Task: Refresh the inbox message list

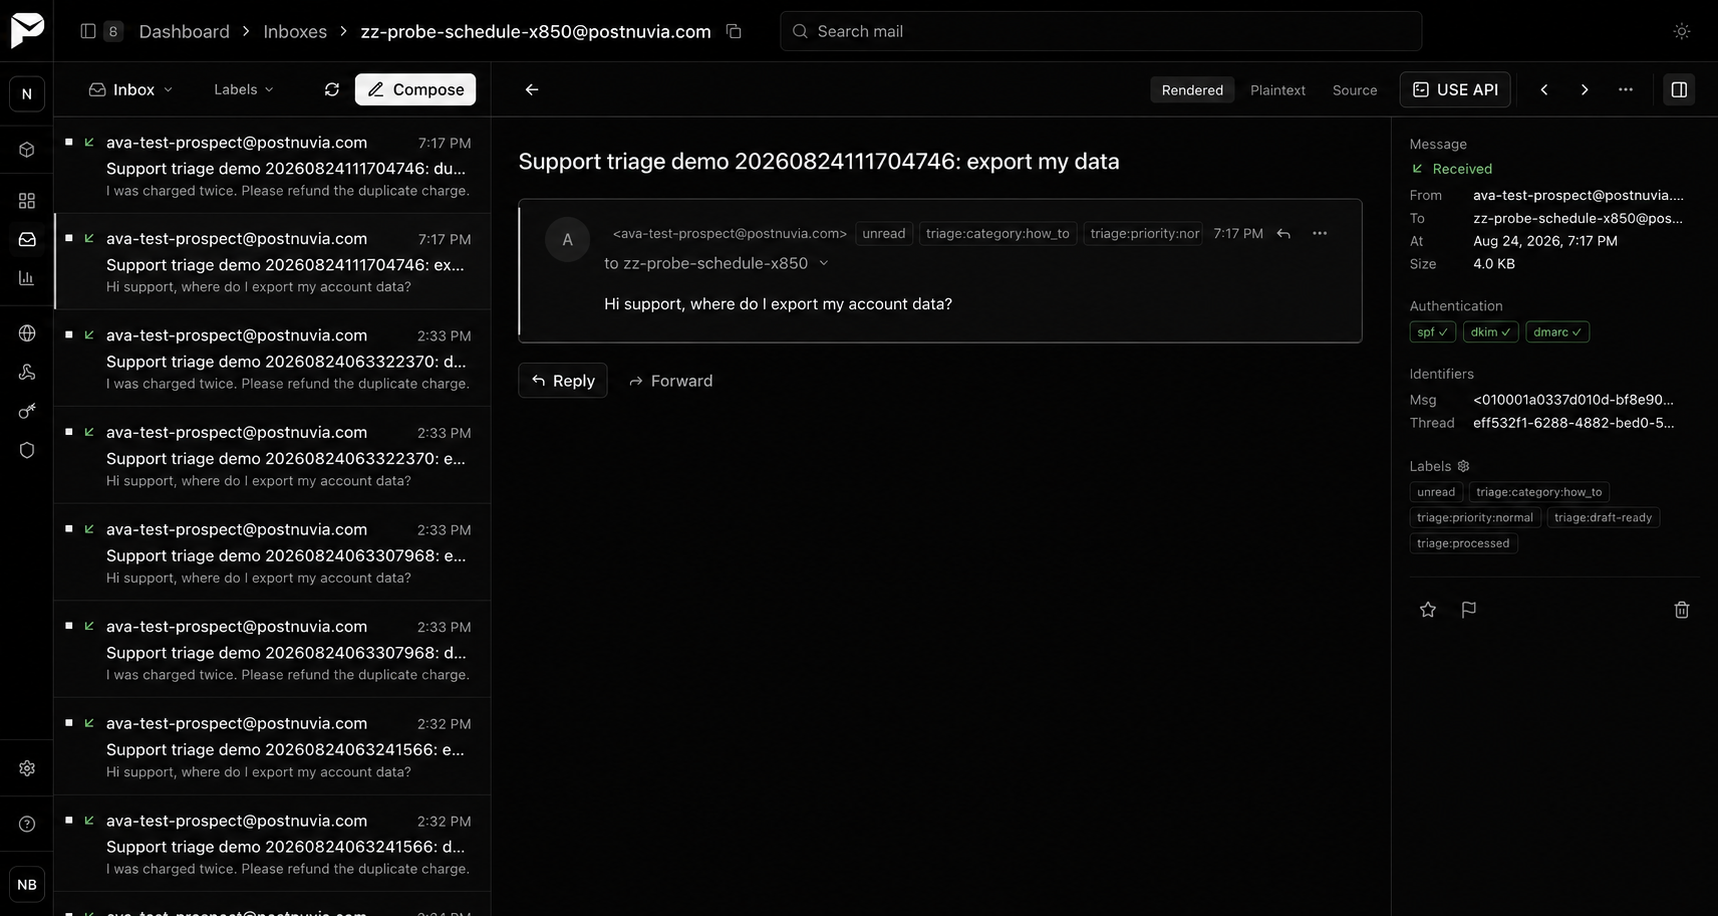Action: pos(332,89)
